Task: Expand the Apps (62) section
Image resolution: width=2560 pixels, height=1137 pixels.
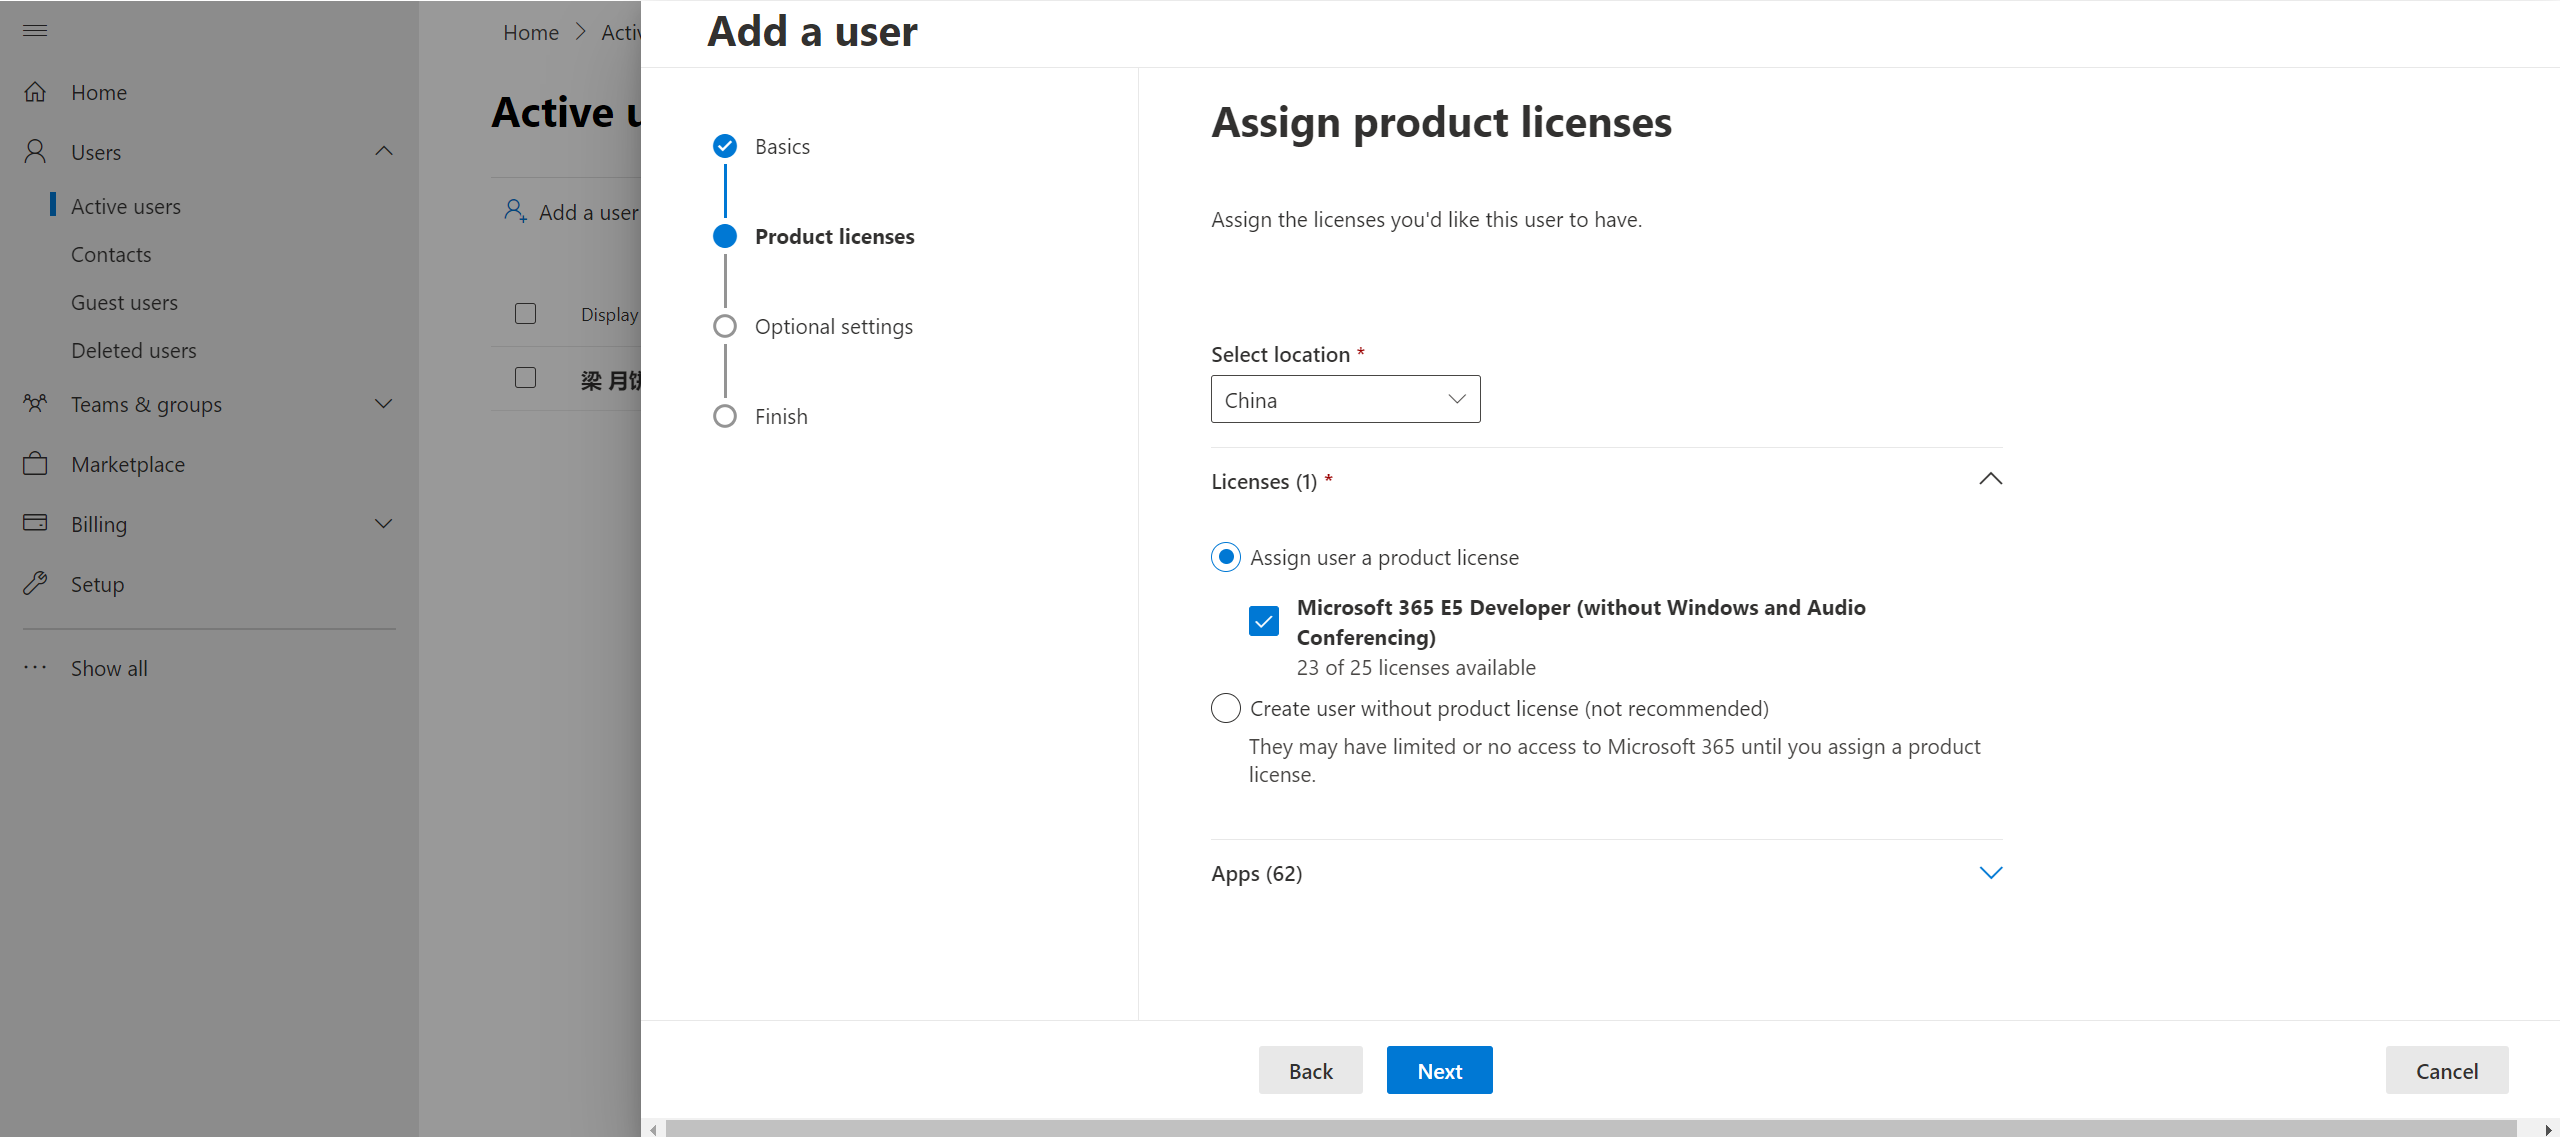Action: tap(1990, 872)
